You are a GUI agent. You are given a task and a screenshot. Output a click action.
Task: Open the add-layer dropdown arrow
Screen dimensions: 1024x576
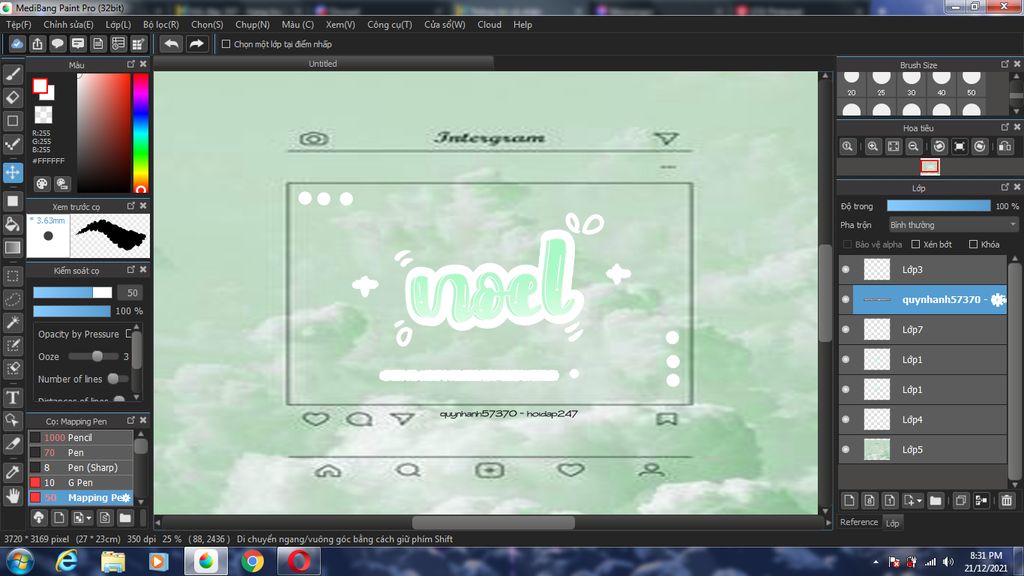pyautogui.click(x=920, y=501)
